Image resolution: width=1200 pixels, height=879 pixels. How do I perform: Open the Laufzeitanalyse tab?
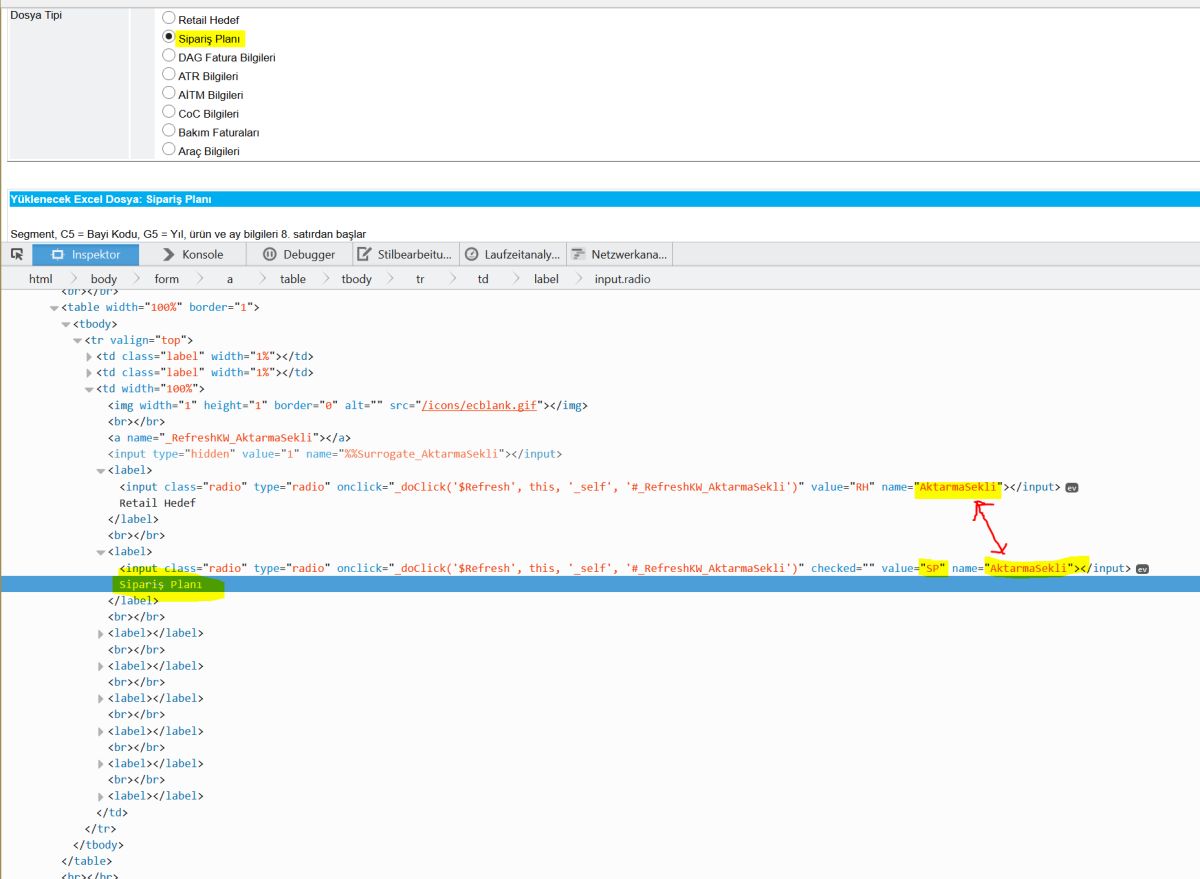pos(512,254)
